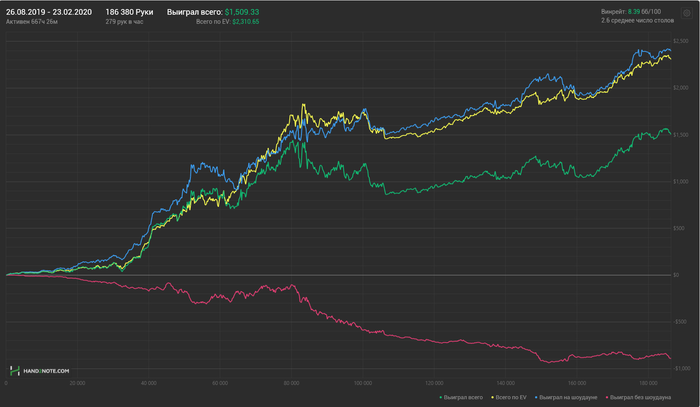
Task: Click the winrate value 8.39
Action: (633, 12)
